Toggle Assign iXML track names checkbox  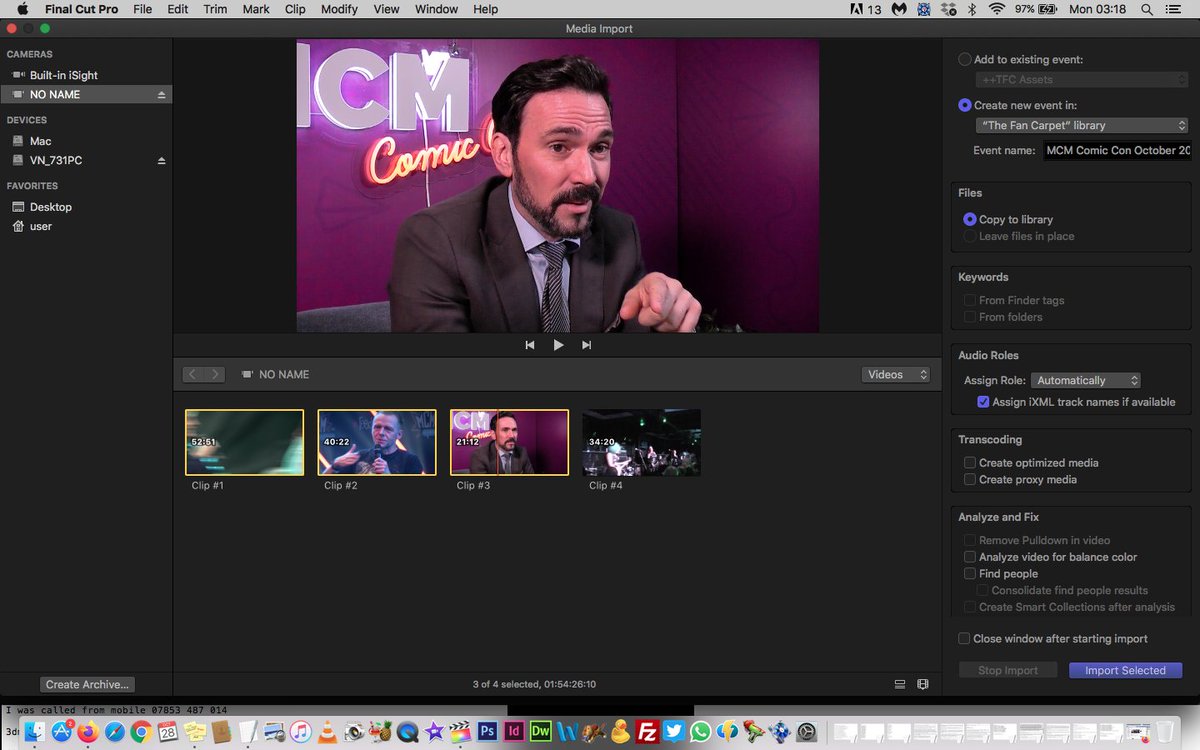[983, 402]
